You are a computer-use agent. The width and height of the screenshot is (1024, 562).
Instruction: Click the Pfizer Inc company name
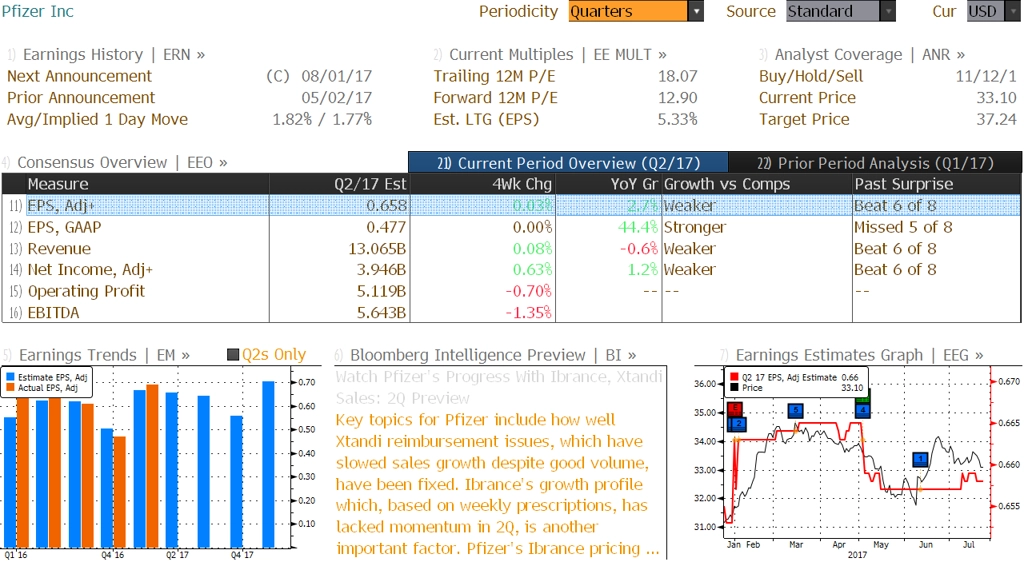[38, 11]
